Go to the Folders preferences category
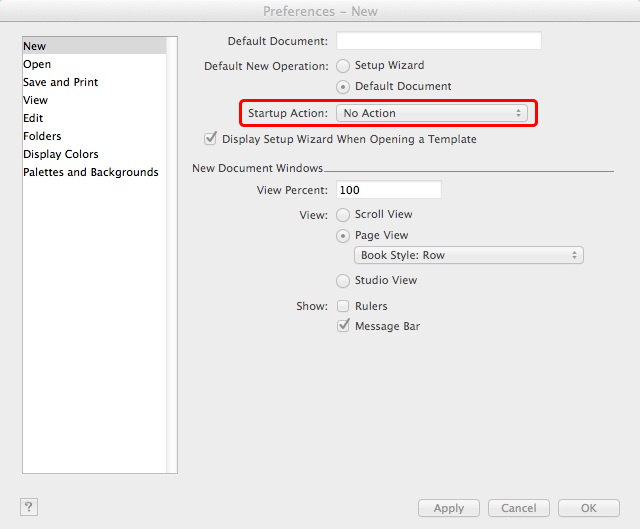 pyautogui.click(x=42, y=136)
